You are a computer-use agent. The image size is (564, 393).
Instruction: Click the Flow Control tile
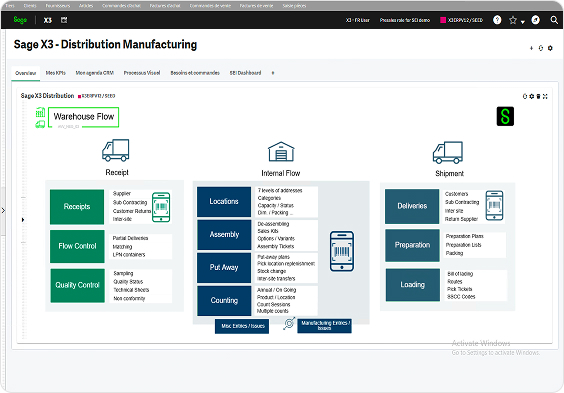pos(77,246)
